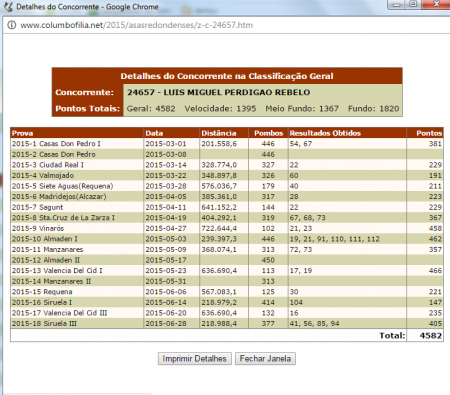Image resolution: width=450 pixels, height=395 pixels.
Task: Click the window icon in title bar
Action: pyautogui.click(x=8, y=7)
